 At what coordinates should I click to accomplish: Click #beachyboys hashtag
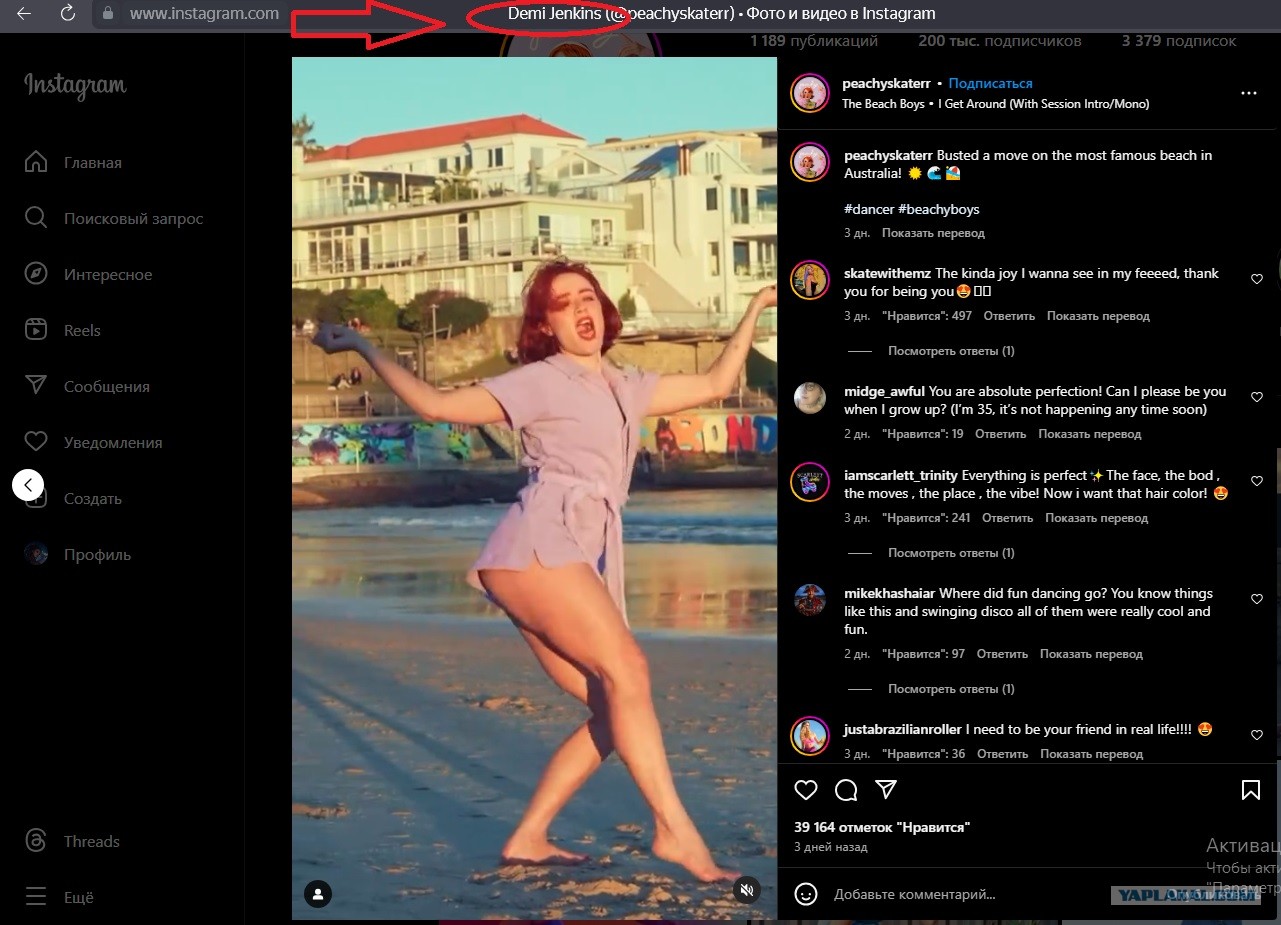(939, 209)
